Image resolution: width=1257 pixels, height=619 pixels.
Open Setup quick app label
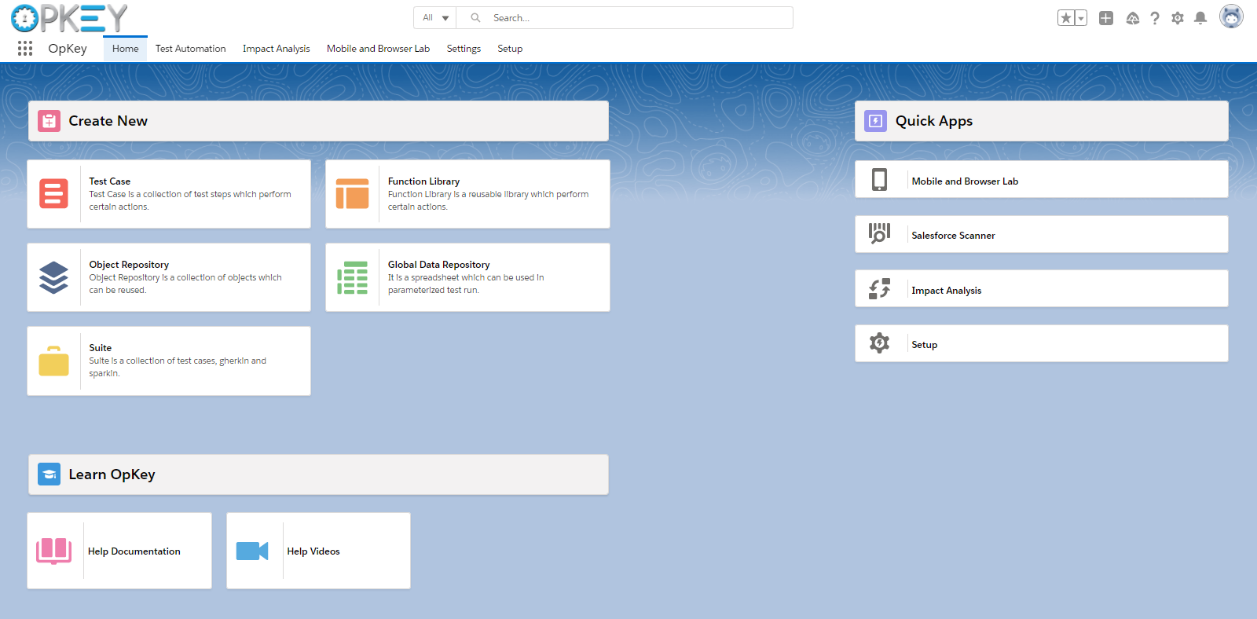[x=925, y=344]
